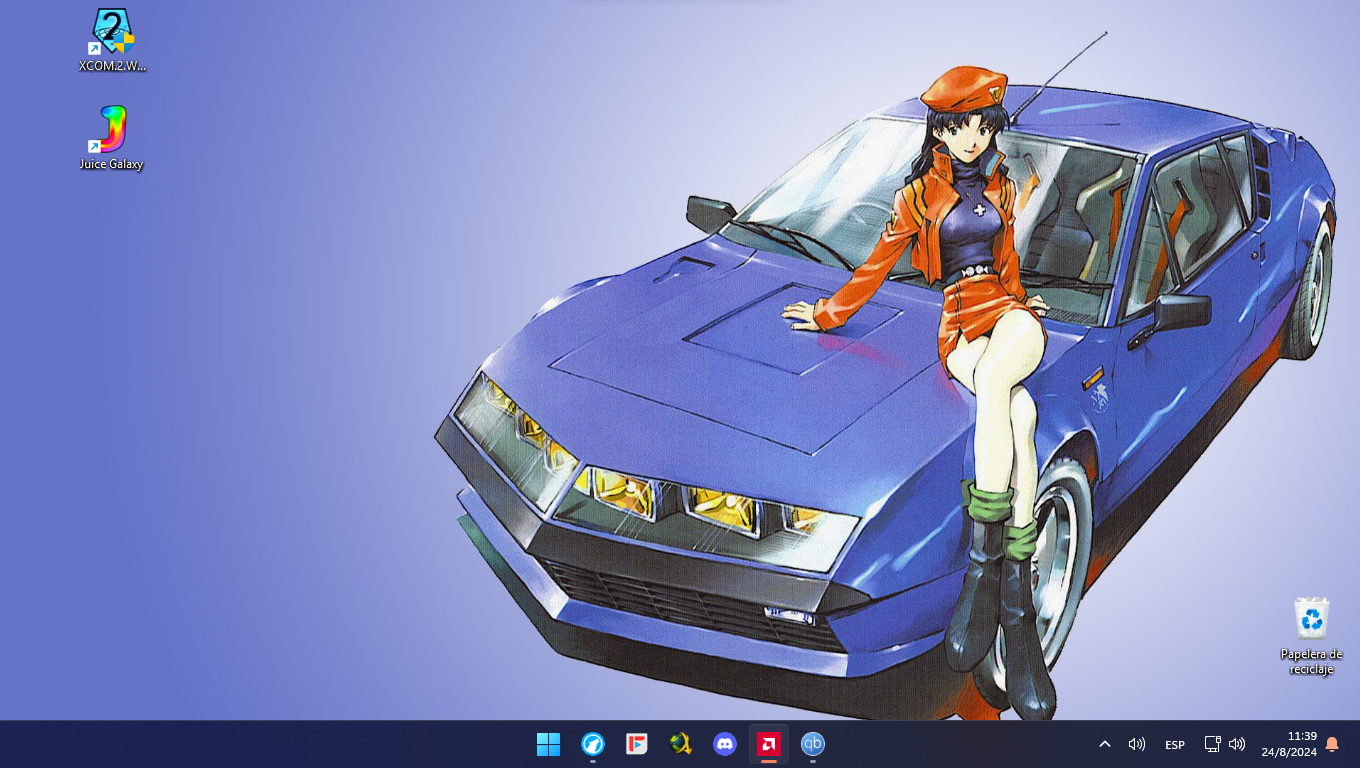
Task: Click the speaker icon beside the network icon
Action: (x=1237, y=744)
